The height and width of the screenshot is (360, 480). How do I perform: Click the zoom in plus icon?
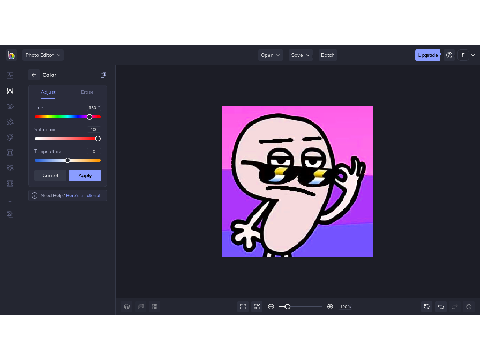tap(330, 306)
